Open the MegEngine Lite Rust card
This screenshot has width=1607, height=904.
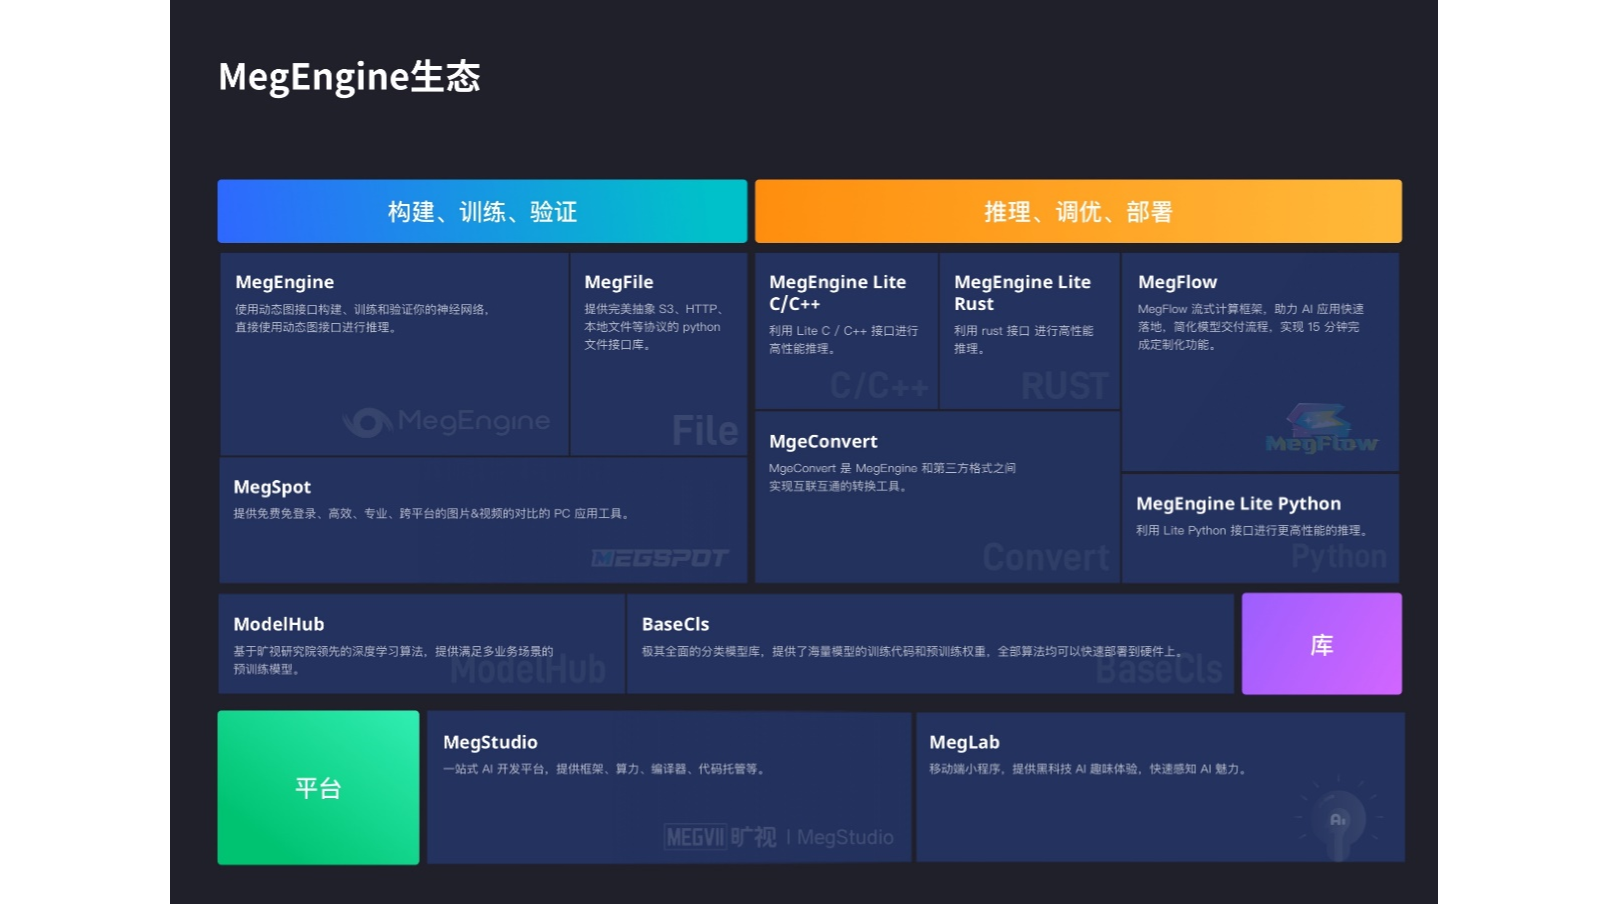pos(1030,330)
